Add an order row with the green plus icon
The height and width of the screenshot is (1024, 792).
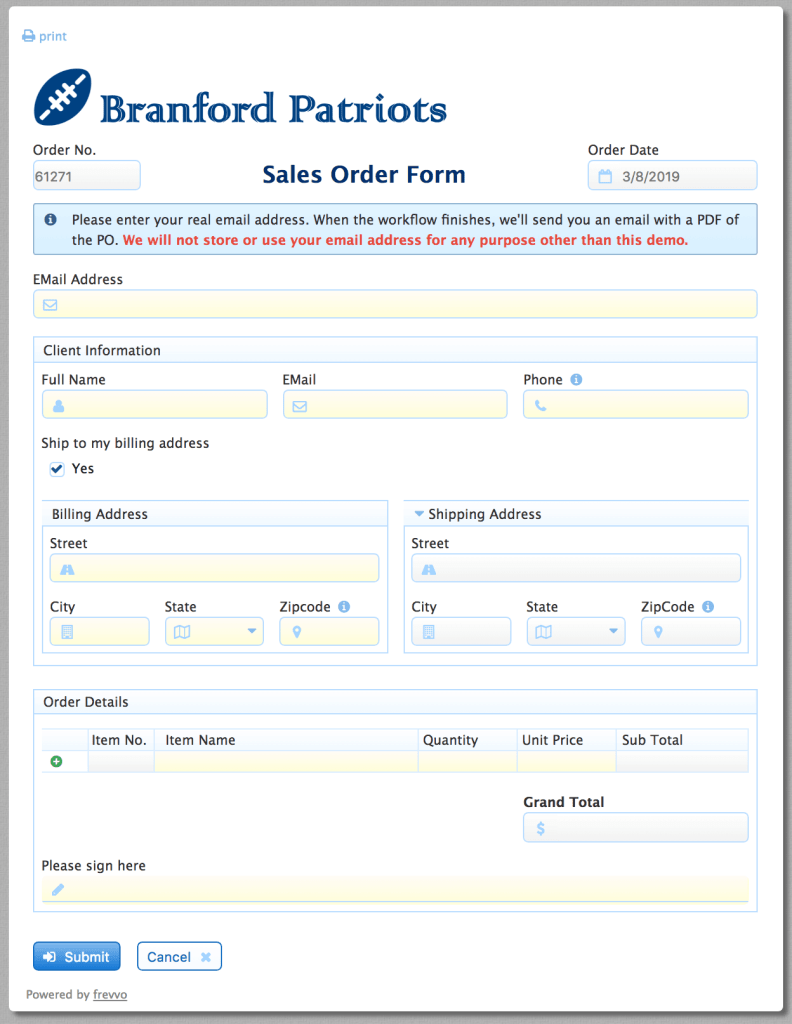point(57,761)
